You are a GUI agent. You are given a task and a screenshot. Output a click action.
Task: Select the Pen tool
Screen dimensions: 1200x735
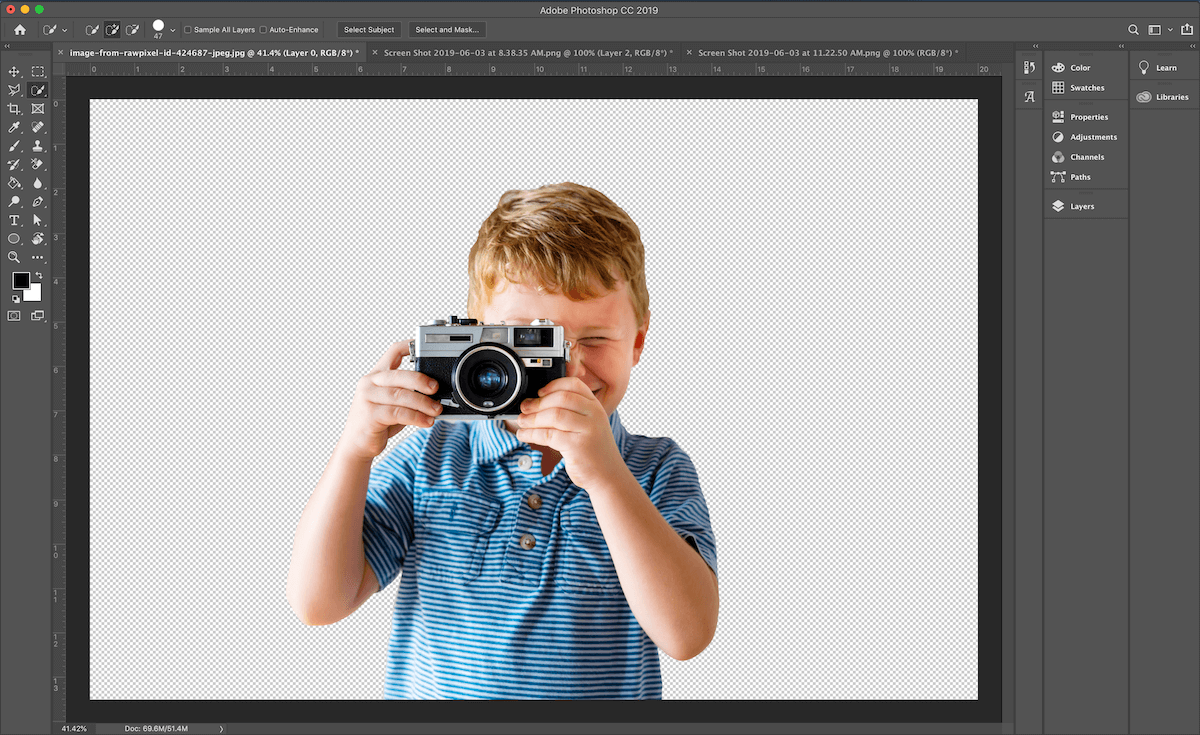point(37,201)
